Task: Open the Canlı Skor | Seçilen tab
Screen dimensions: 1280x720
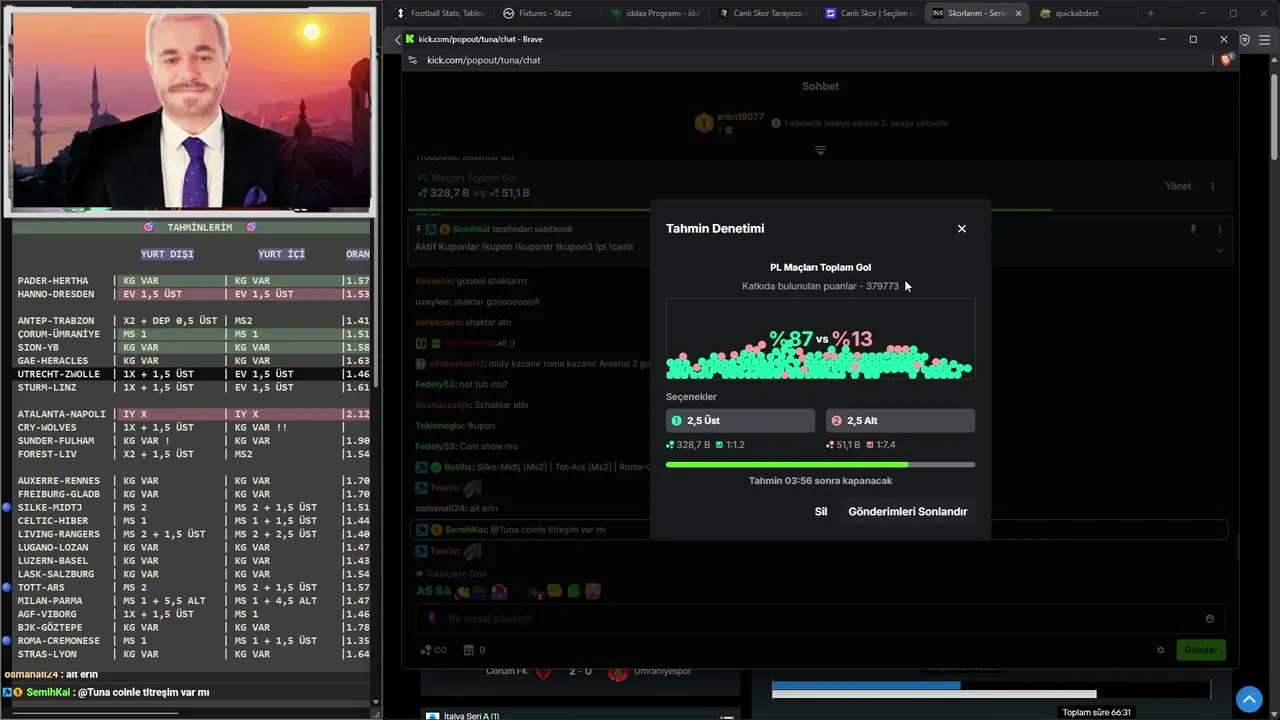Action: click(x=868, y=13)
